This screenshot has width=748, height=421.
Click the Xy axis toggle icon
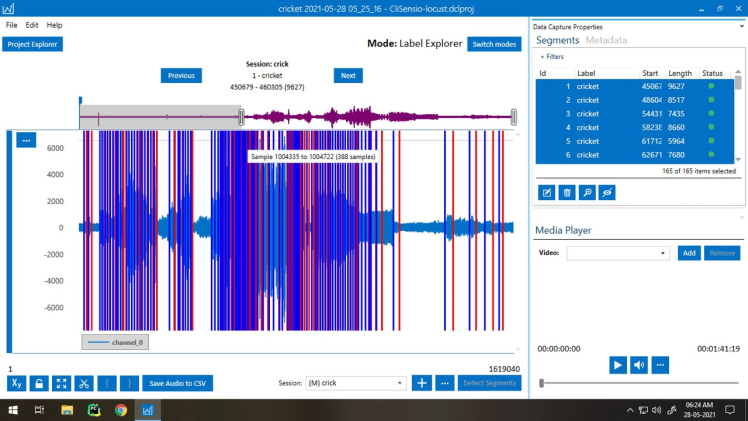click(17, 383)
